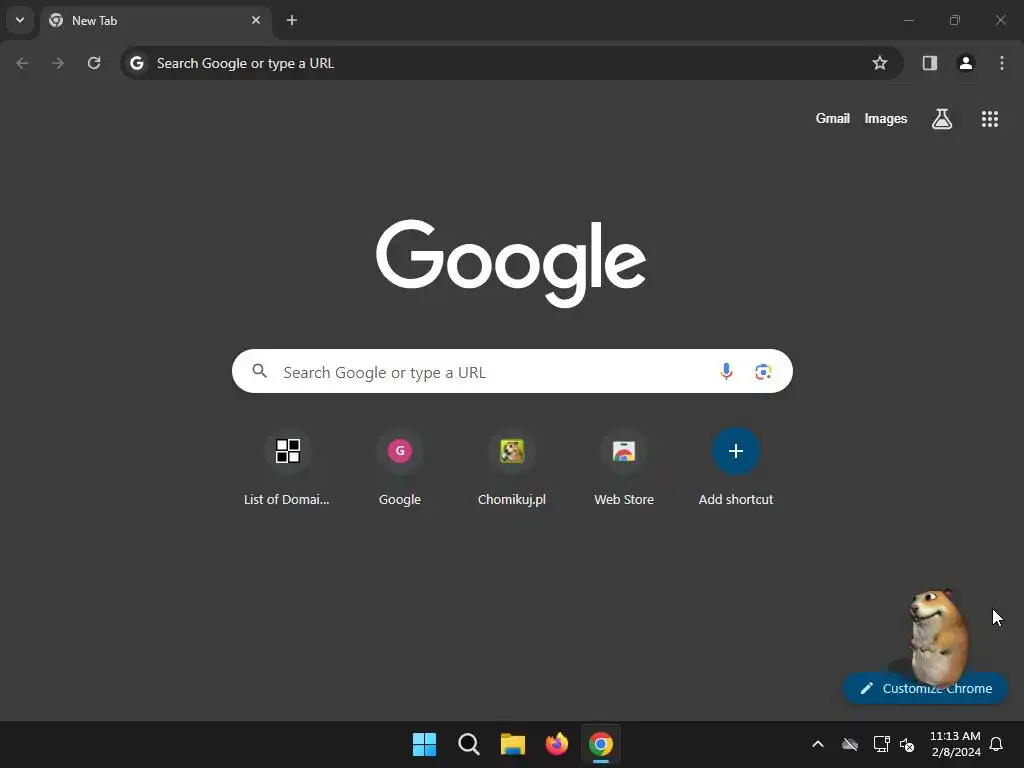Open File Explorer from taskbar
Viewport: 1024px width, 768px height.
click(513, 744)
